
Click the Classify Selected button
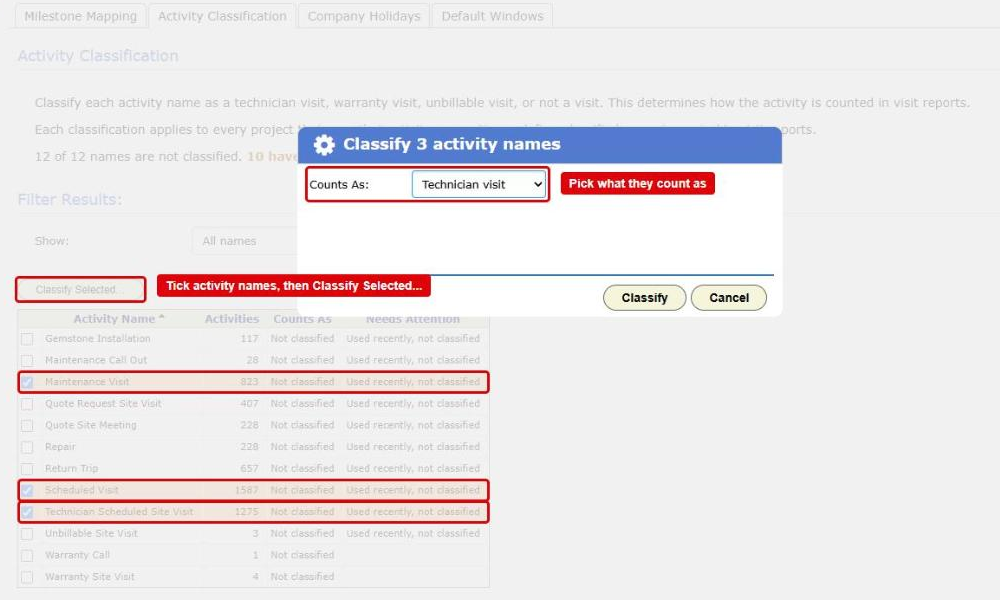pos(80,289)
